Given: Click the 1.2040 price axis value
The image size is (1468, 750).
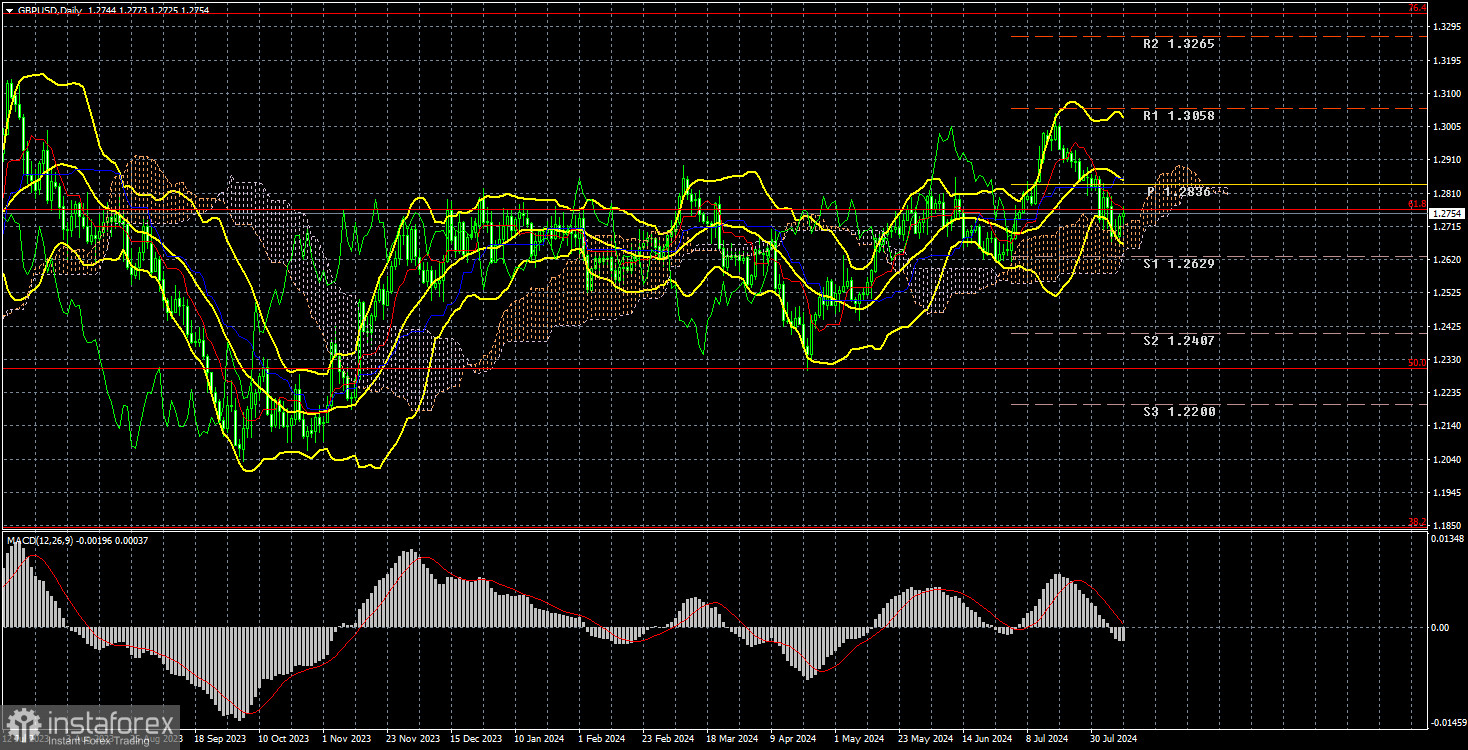Looking at the screenshot, I should pos(1446,460).
